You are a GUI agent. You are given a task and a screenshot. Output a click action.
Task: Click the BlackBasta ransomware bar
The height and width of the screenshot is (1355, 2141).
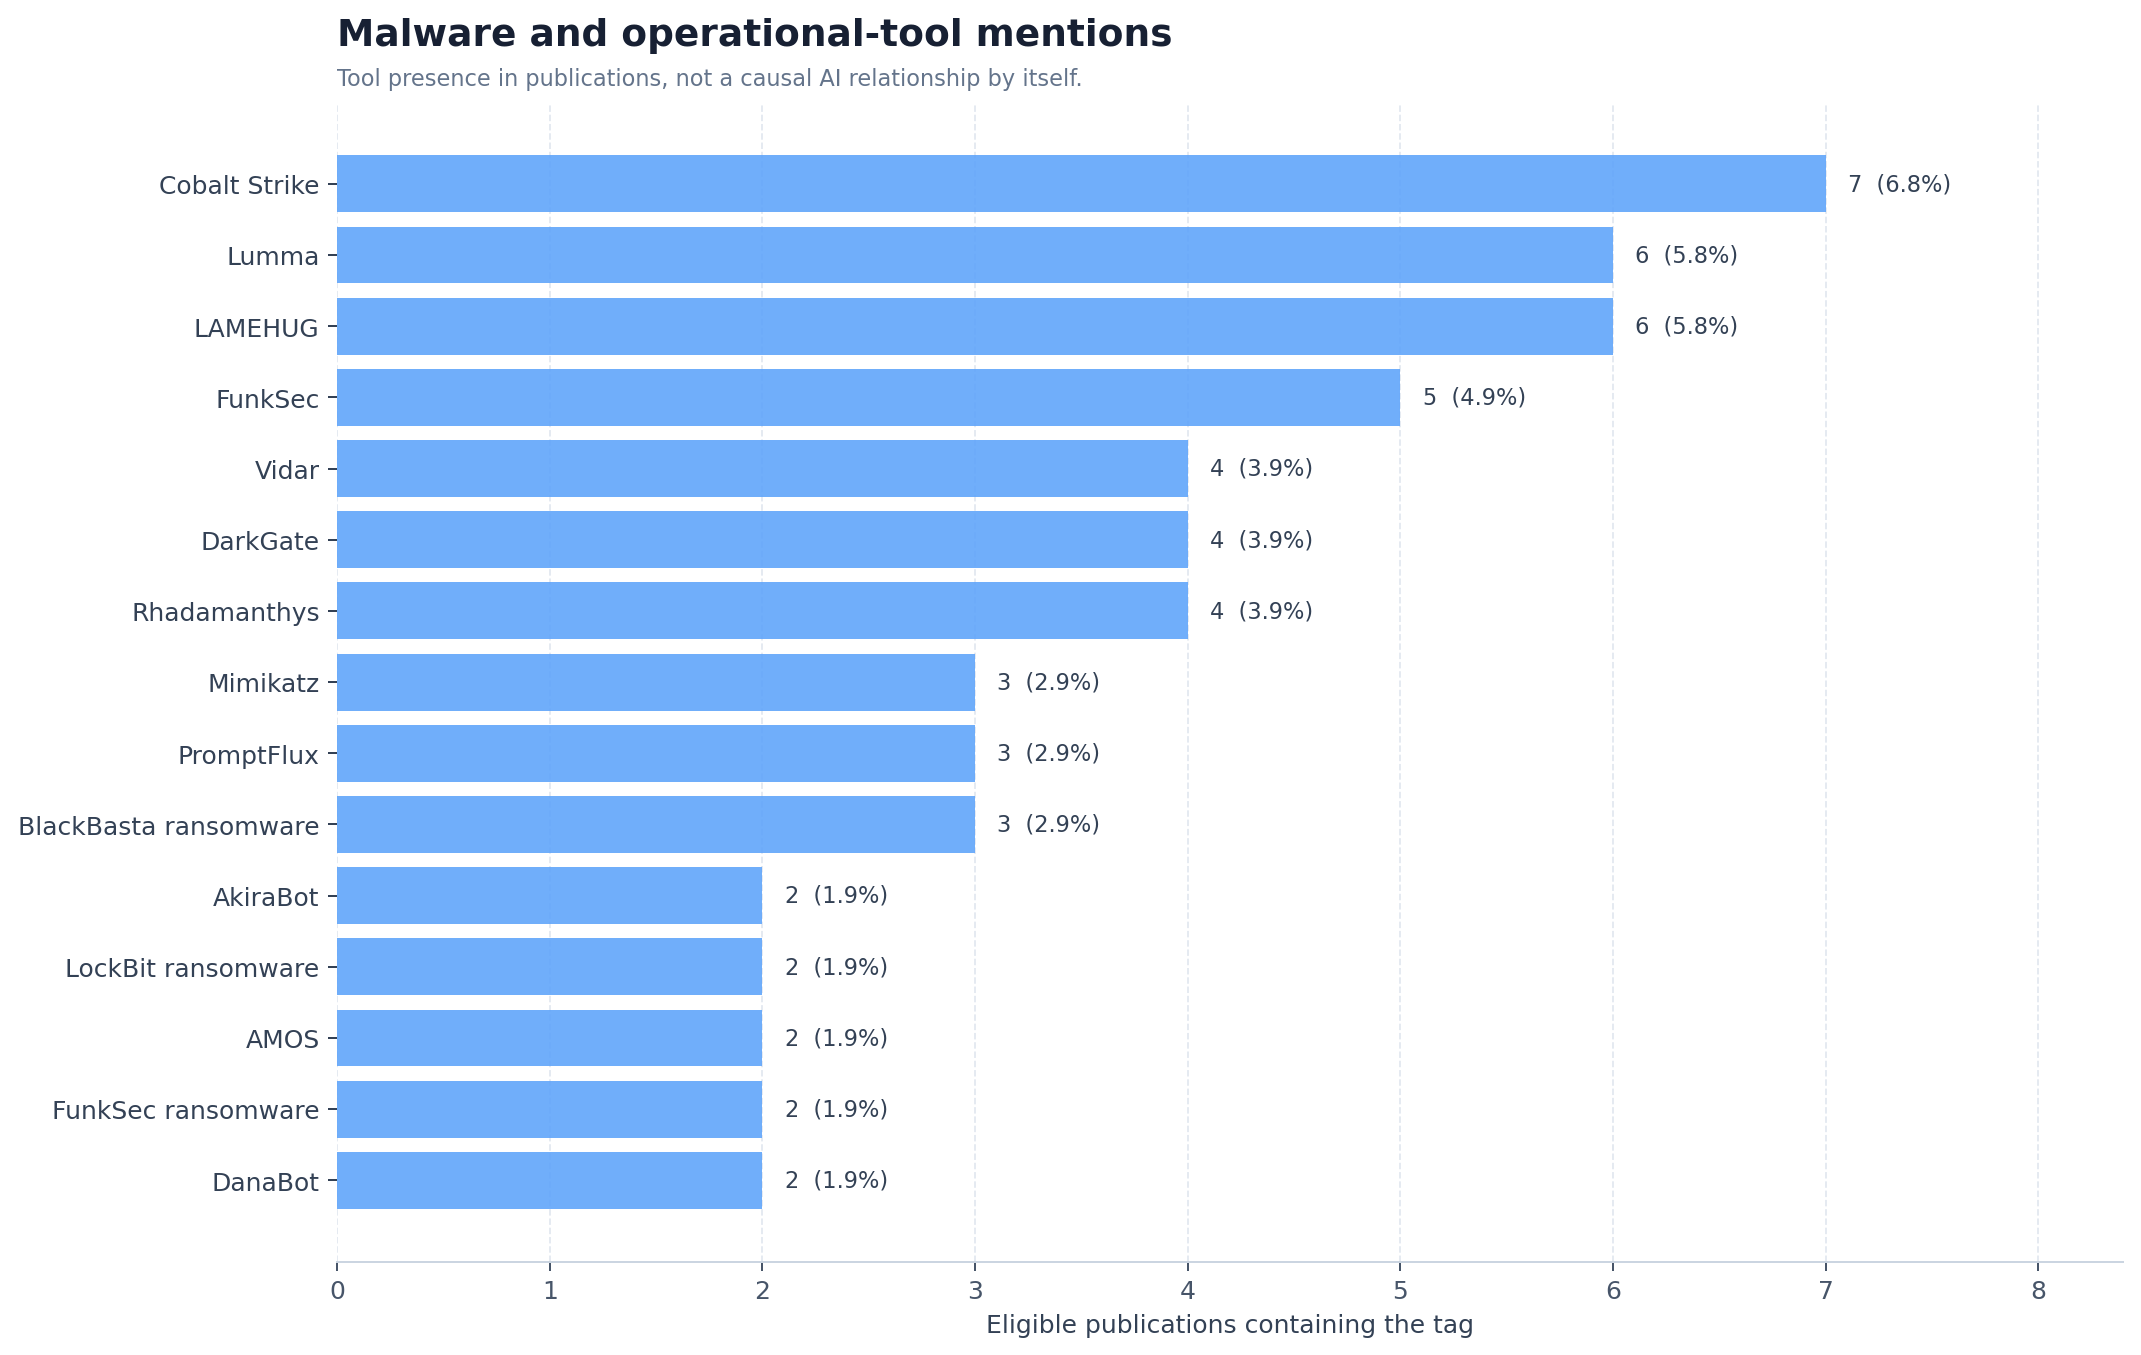point(656,824)
